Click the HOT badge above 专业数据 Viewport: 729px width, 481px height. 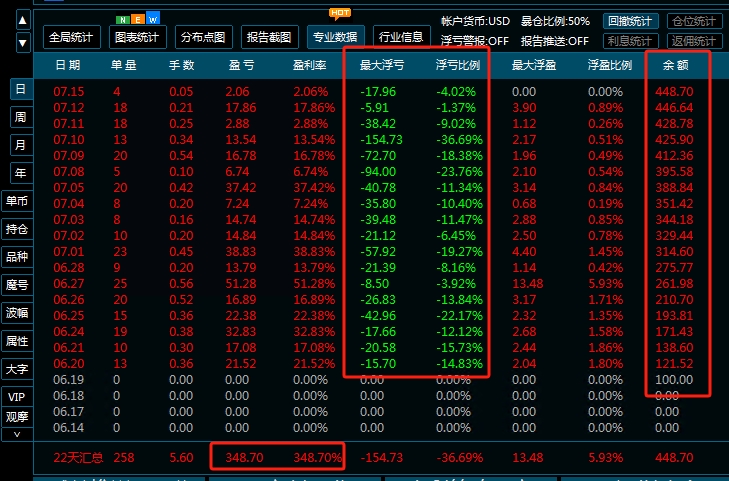pyautogui.click(x=340, y=13)
